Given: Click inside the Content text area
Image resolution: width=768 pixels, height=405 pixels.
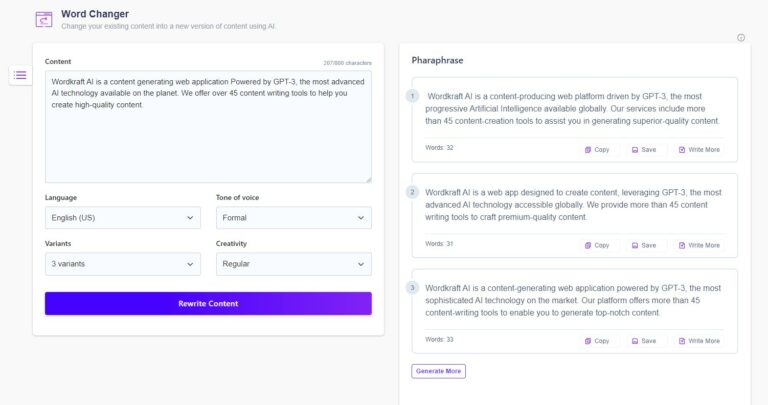Looking at the screenshot, I should click(x=208, y=140).
